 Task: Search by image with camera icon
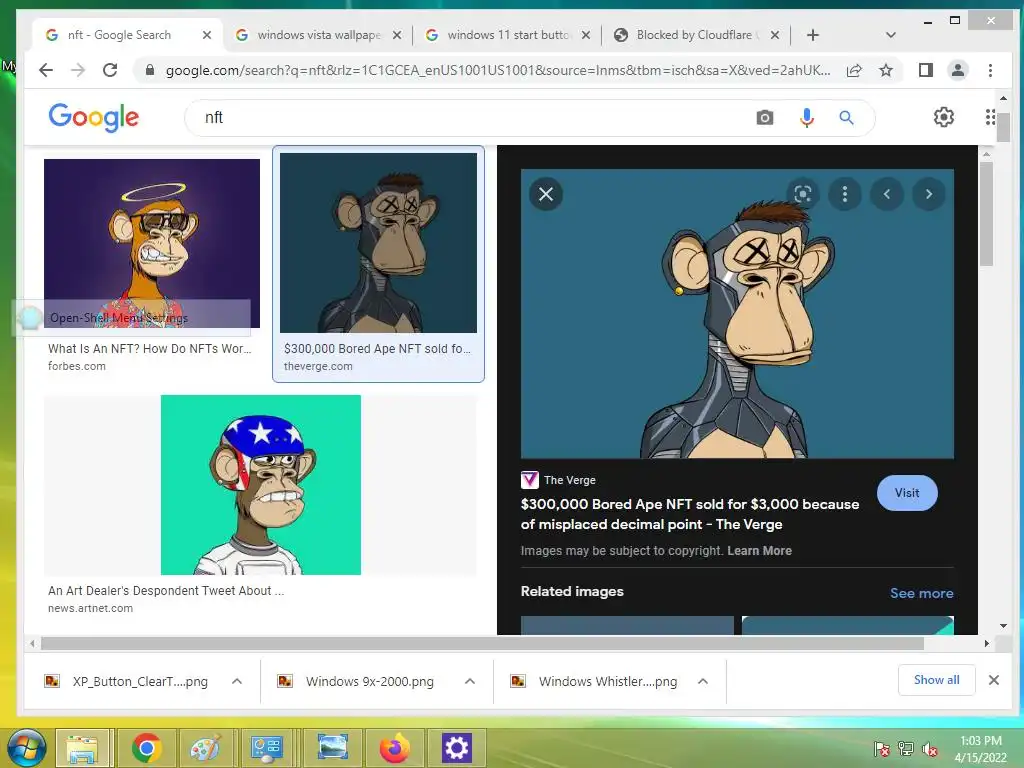pos(765,118)
